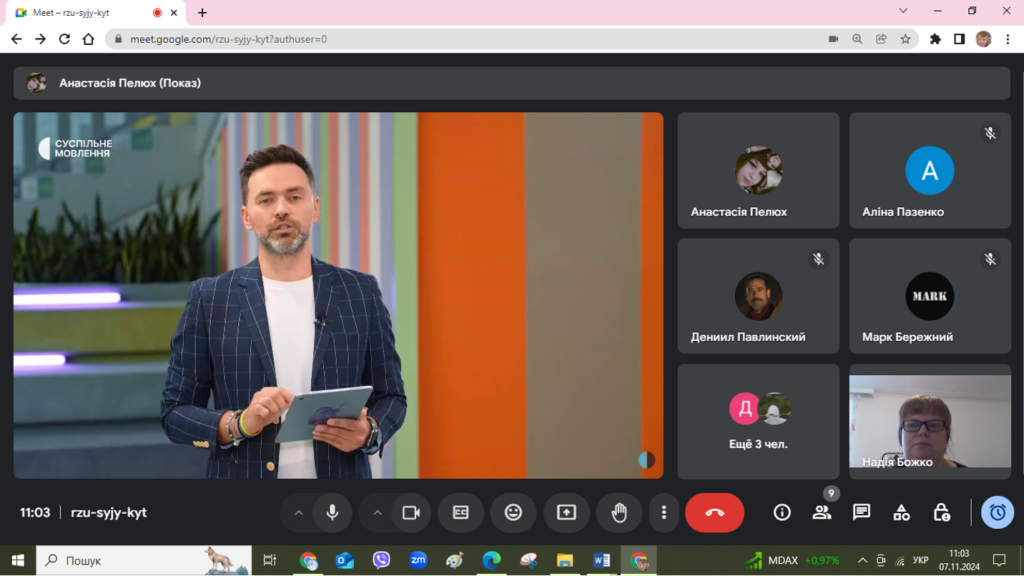Go to Chrome home page icon
The width and height of the screenshot is (1024, 576).
tap(88, 39)
